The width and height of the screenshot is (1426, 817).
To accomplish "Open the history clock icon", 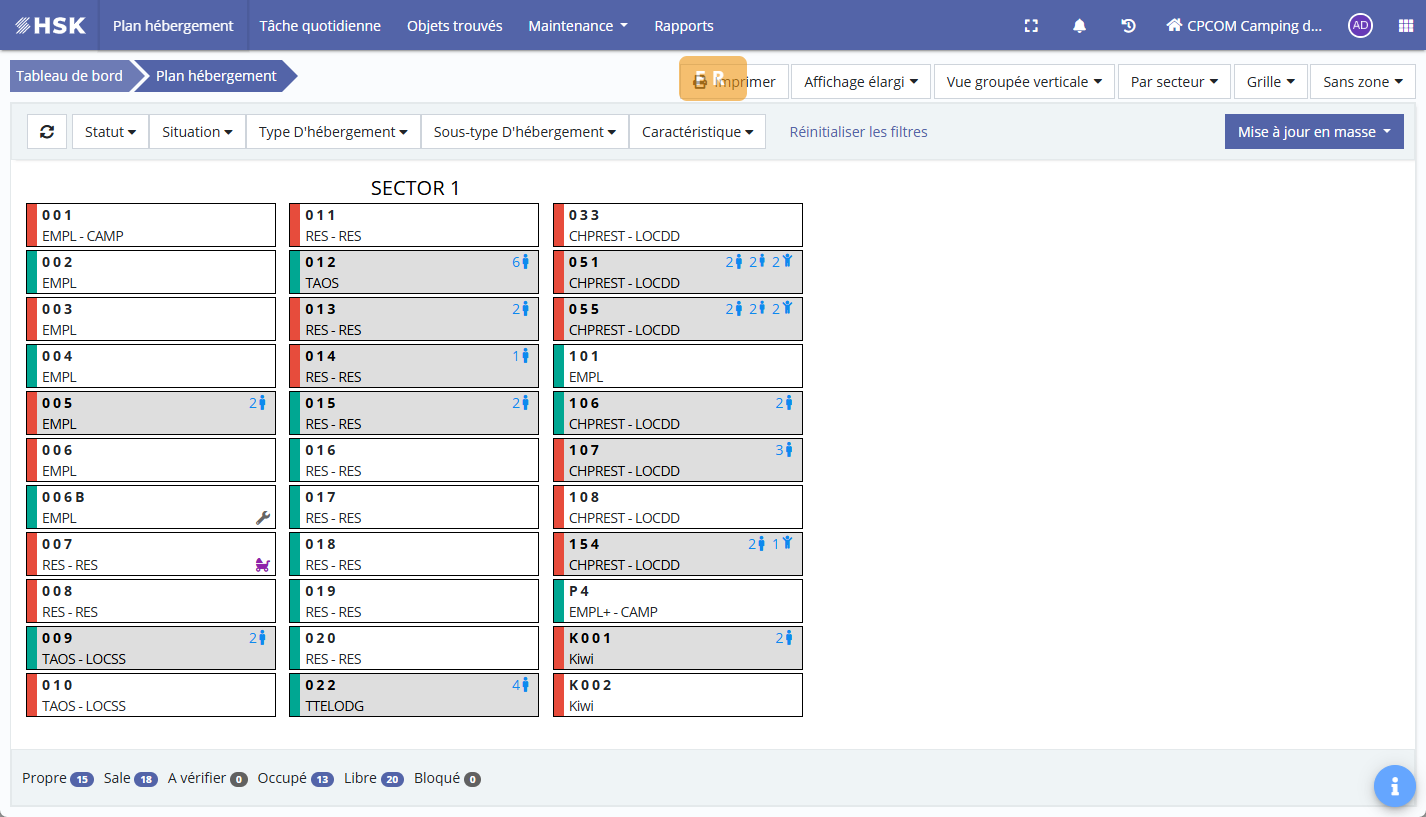I will point(1128,26).
